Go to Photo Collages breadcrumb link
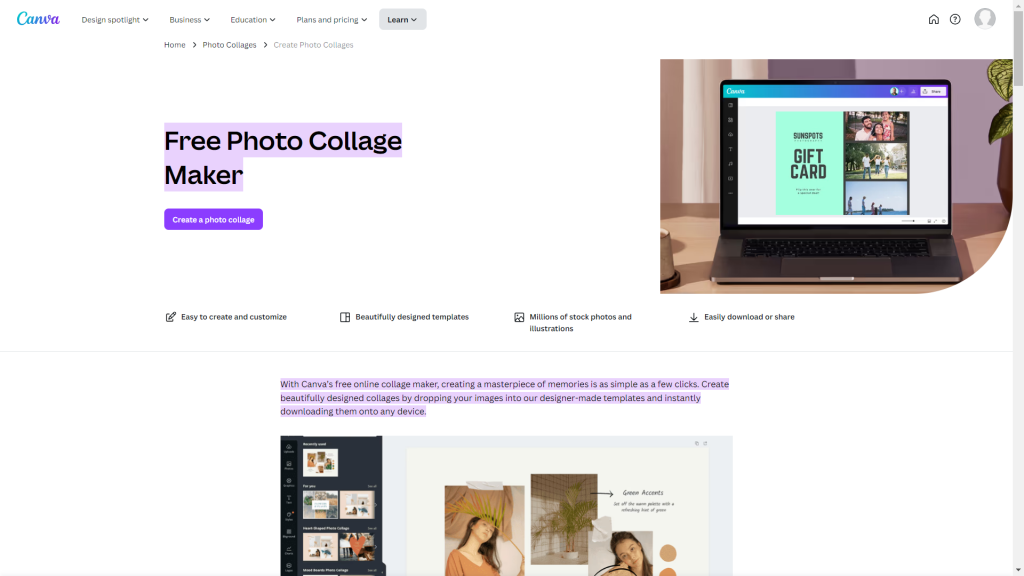 pos(229,45)
